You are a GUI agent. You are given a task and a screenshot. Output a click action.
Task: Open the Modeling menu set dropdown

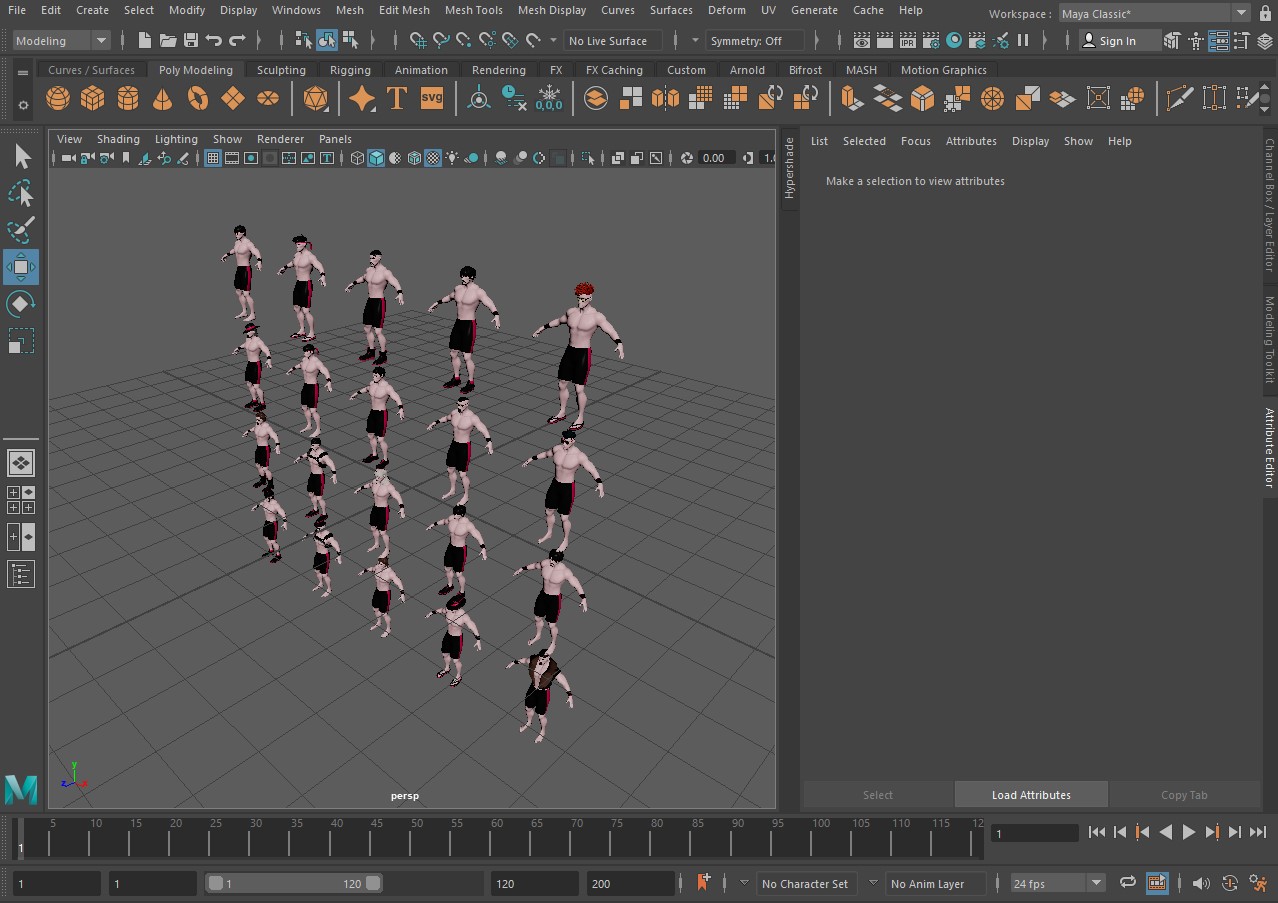tap(62, 41)
